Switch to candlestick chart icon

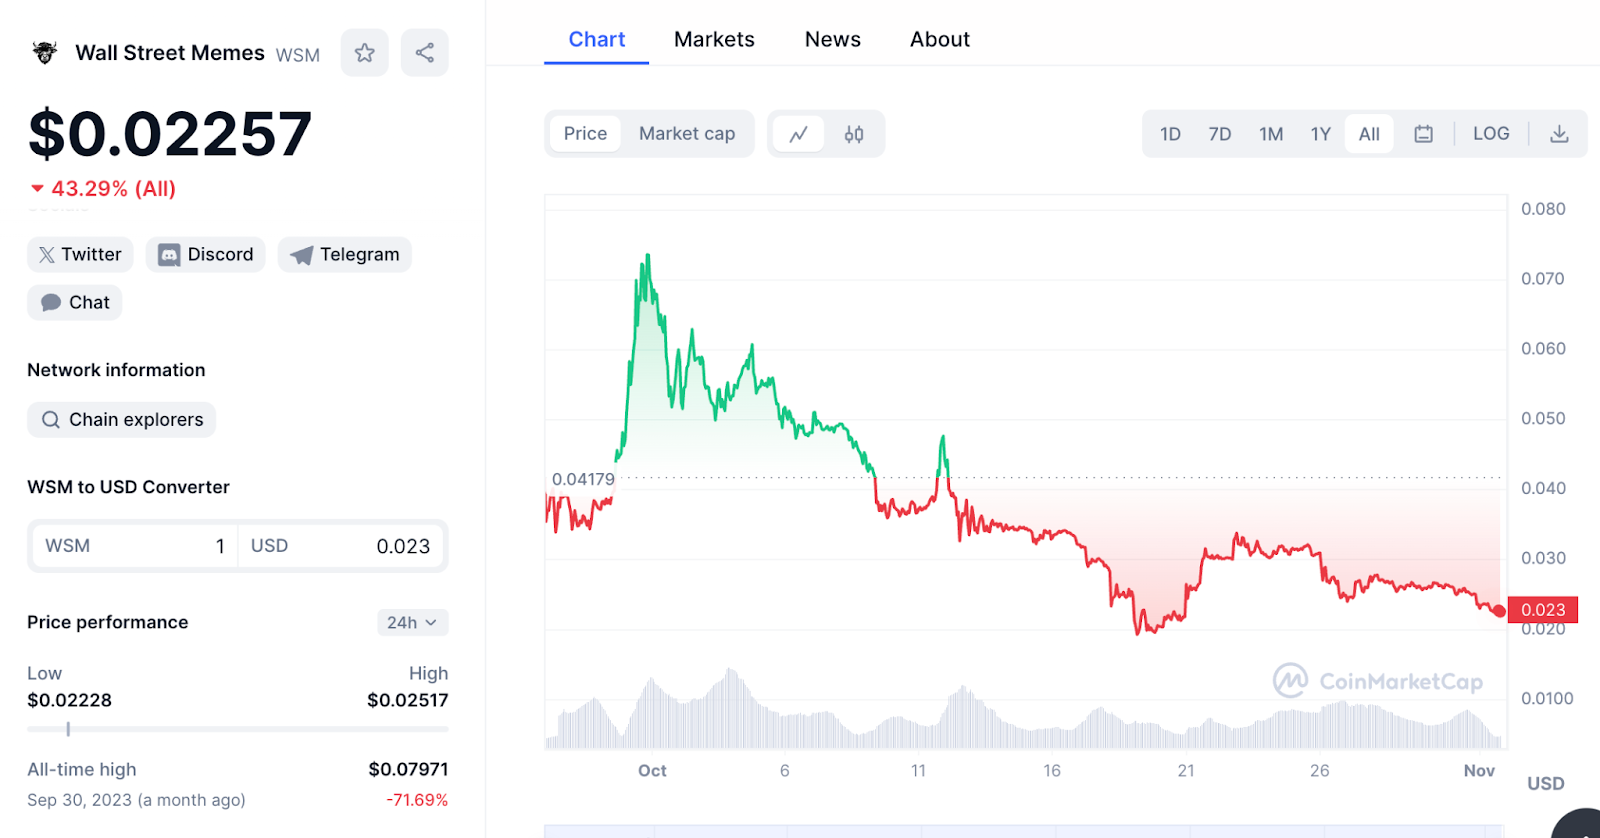point(854,134)
